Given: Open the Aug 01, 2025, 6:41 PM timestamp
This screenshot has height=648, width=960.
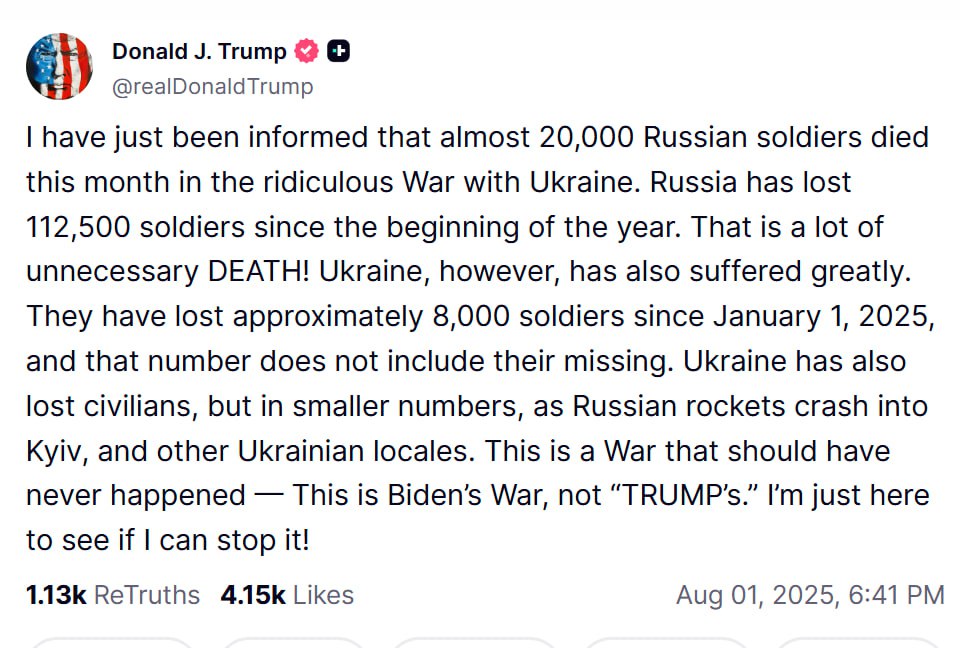Looking at the screenshot, I should point(810,595).
